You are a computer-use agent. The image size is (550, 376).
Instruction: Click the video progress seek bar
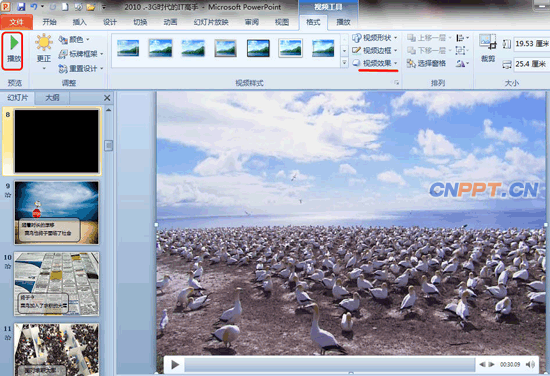[x=329, y=365]
